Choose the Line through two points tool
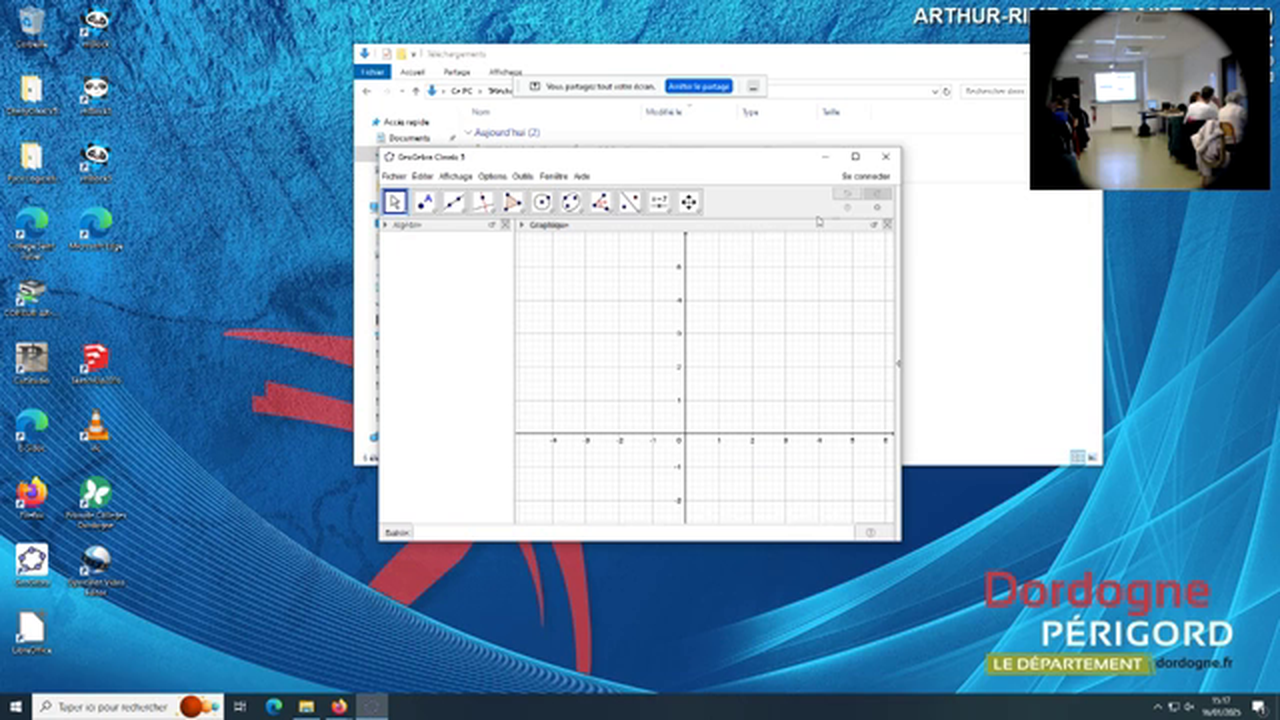Screen dimensions: 1280x720 [x=454, y=202]
